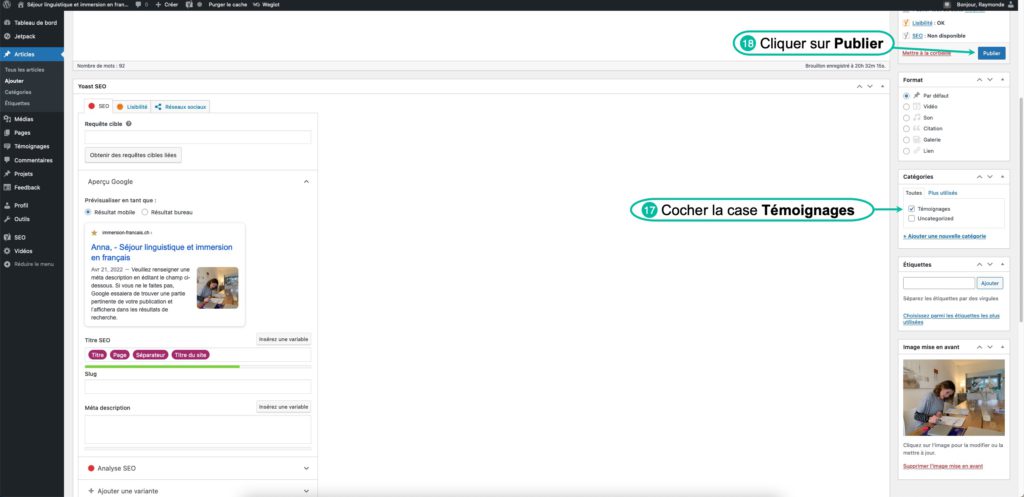Screen dimensions: 1024x497
Task: Click Créer plus icon in admin bar
Action: tap(158, 5)
